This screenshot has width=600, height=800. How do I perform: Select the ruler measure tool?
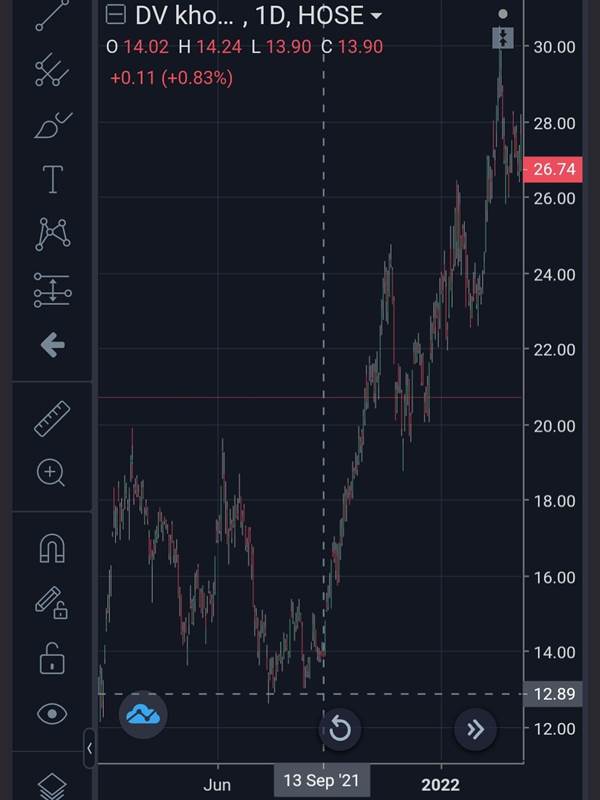(52, 419)
